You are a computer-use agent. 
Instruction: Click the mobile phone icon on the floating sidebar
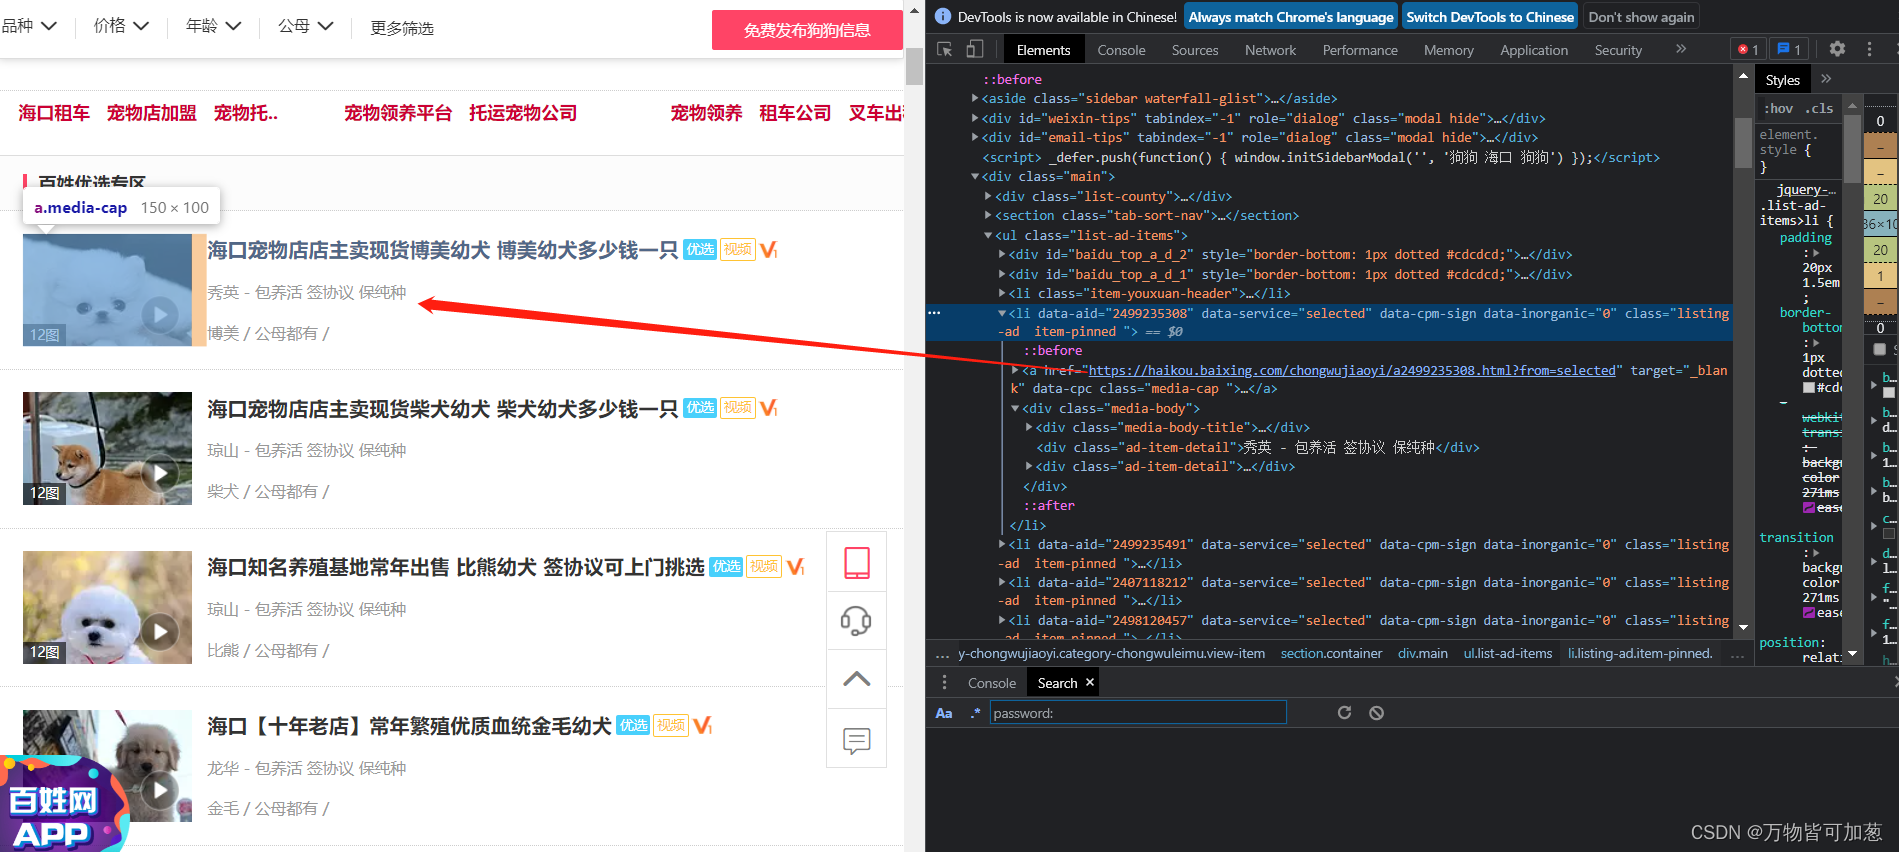point(857,562)
